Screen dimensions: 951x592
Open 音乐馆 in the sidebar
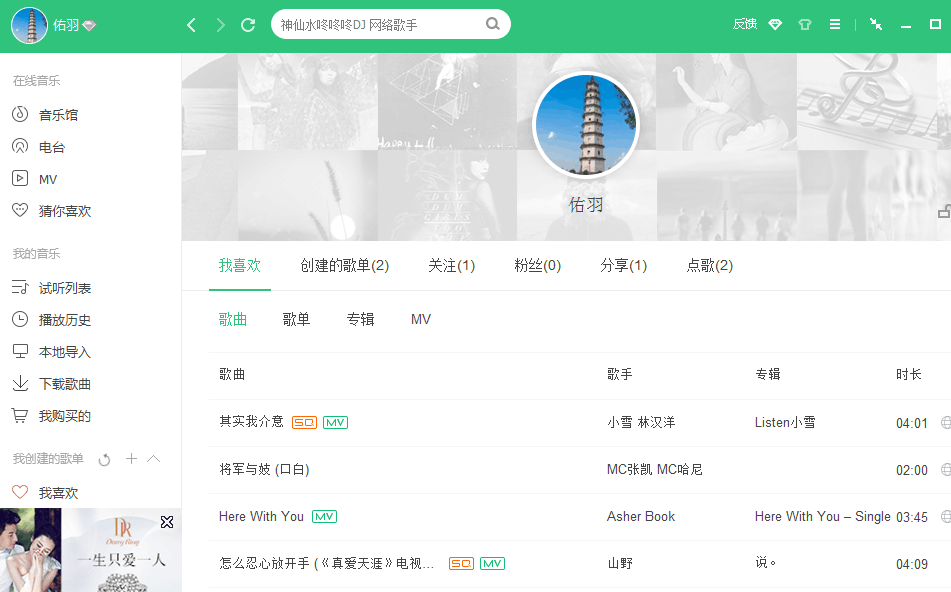pos(58,115)
